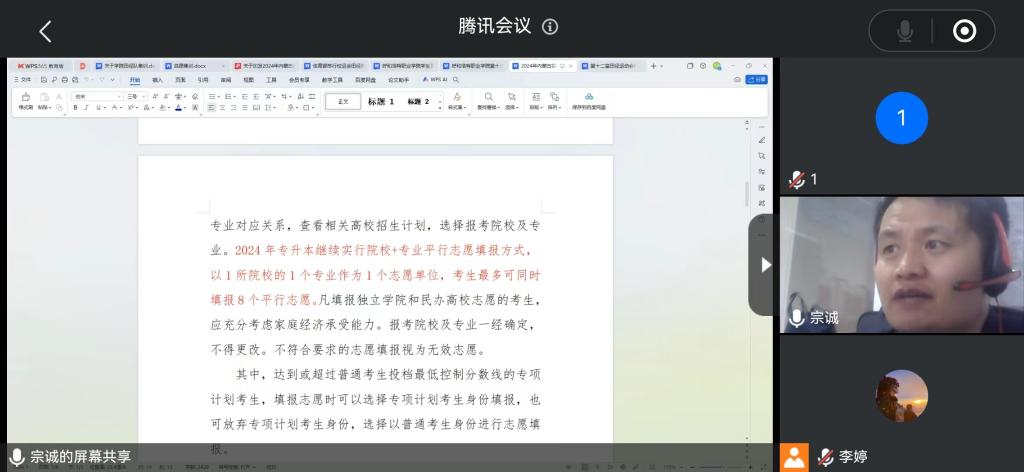Screen dimensions: 1024x472
Task: Open the font name dropdown
Action: [97, 96]
